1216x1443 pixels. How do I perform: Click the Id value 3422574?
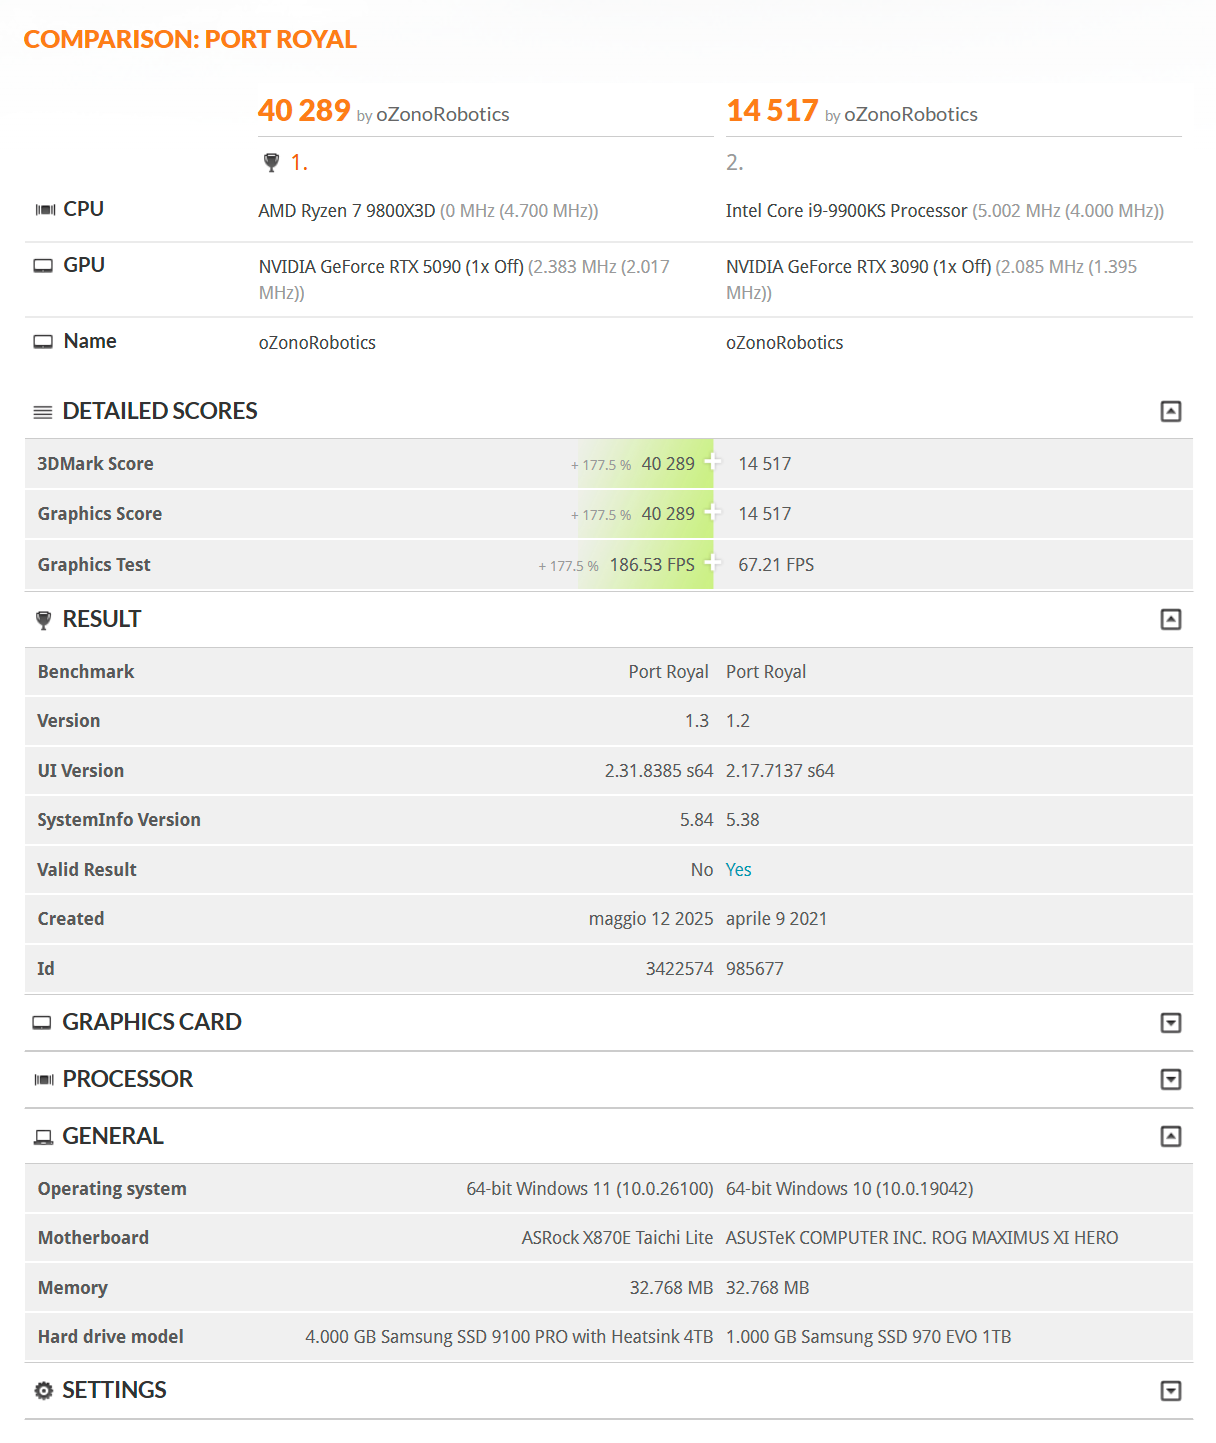coord(680,969)
